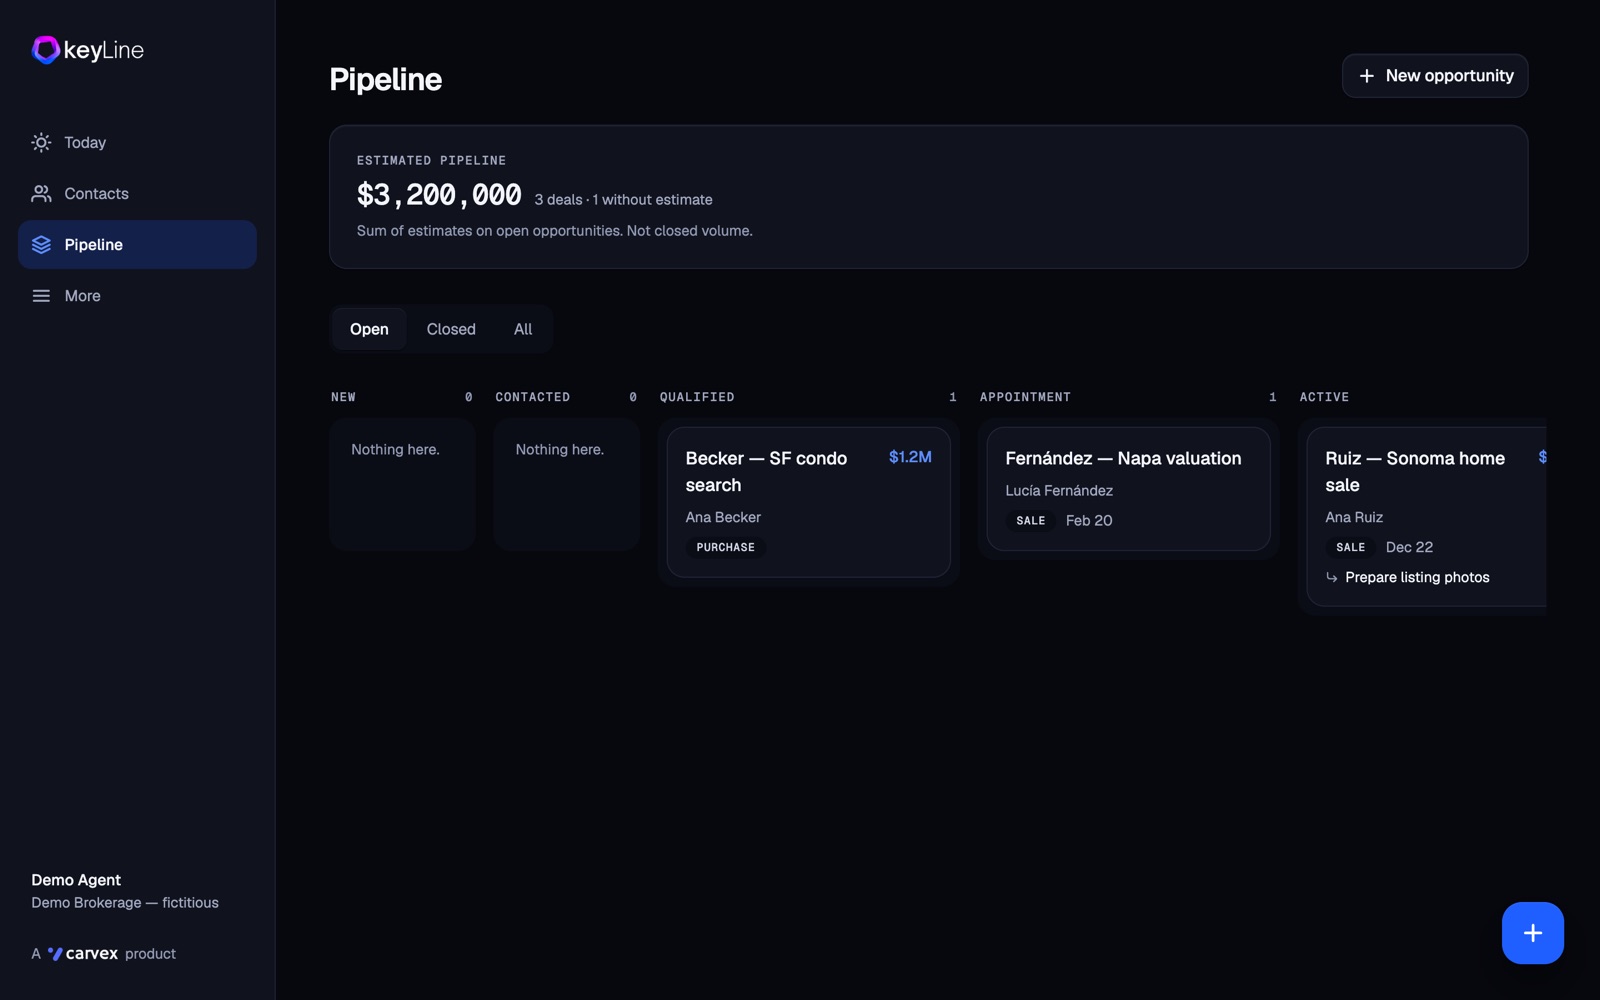Click the '3 deals · 1 without estimate' text
The height and width of the screenshot is (1000, 1600).
623,200
